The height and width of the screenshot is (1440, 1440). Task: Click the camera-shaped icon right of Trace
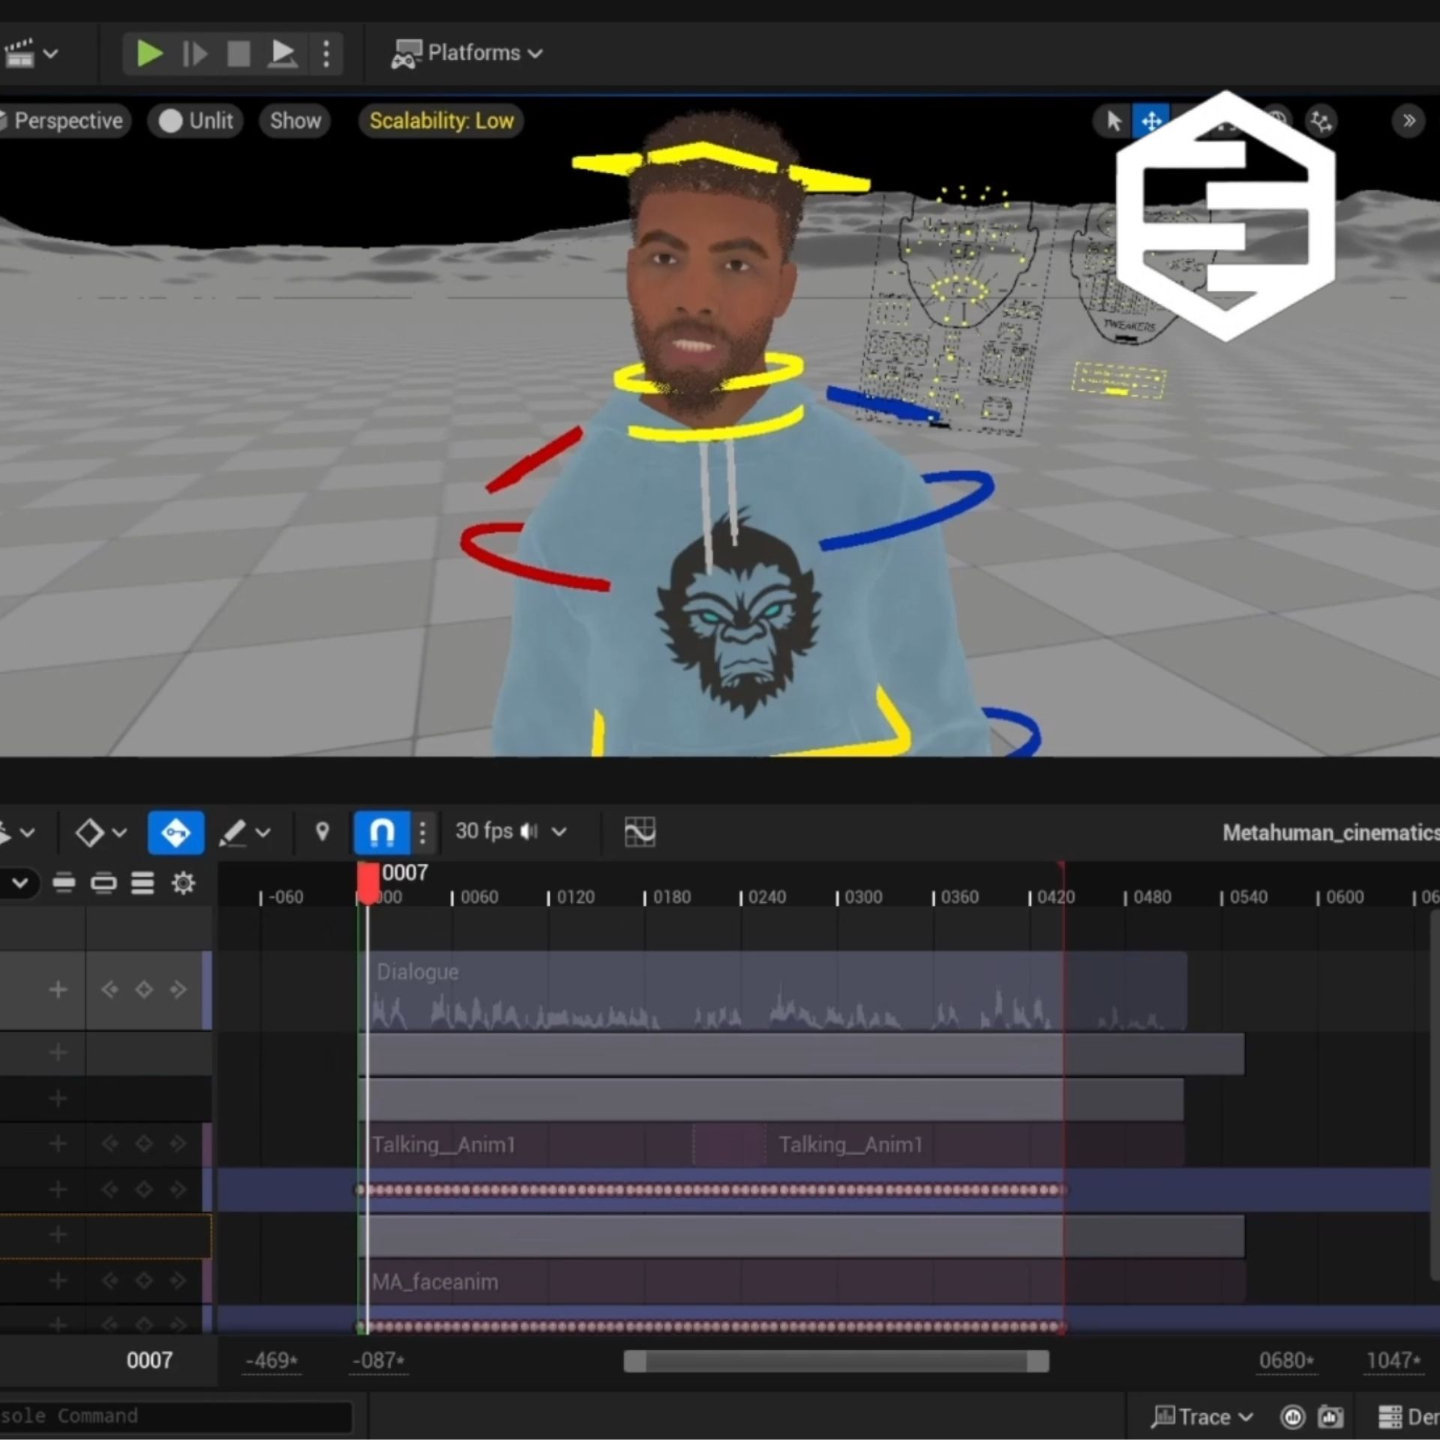pos(1331,1417)
